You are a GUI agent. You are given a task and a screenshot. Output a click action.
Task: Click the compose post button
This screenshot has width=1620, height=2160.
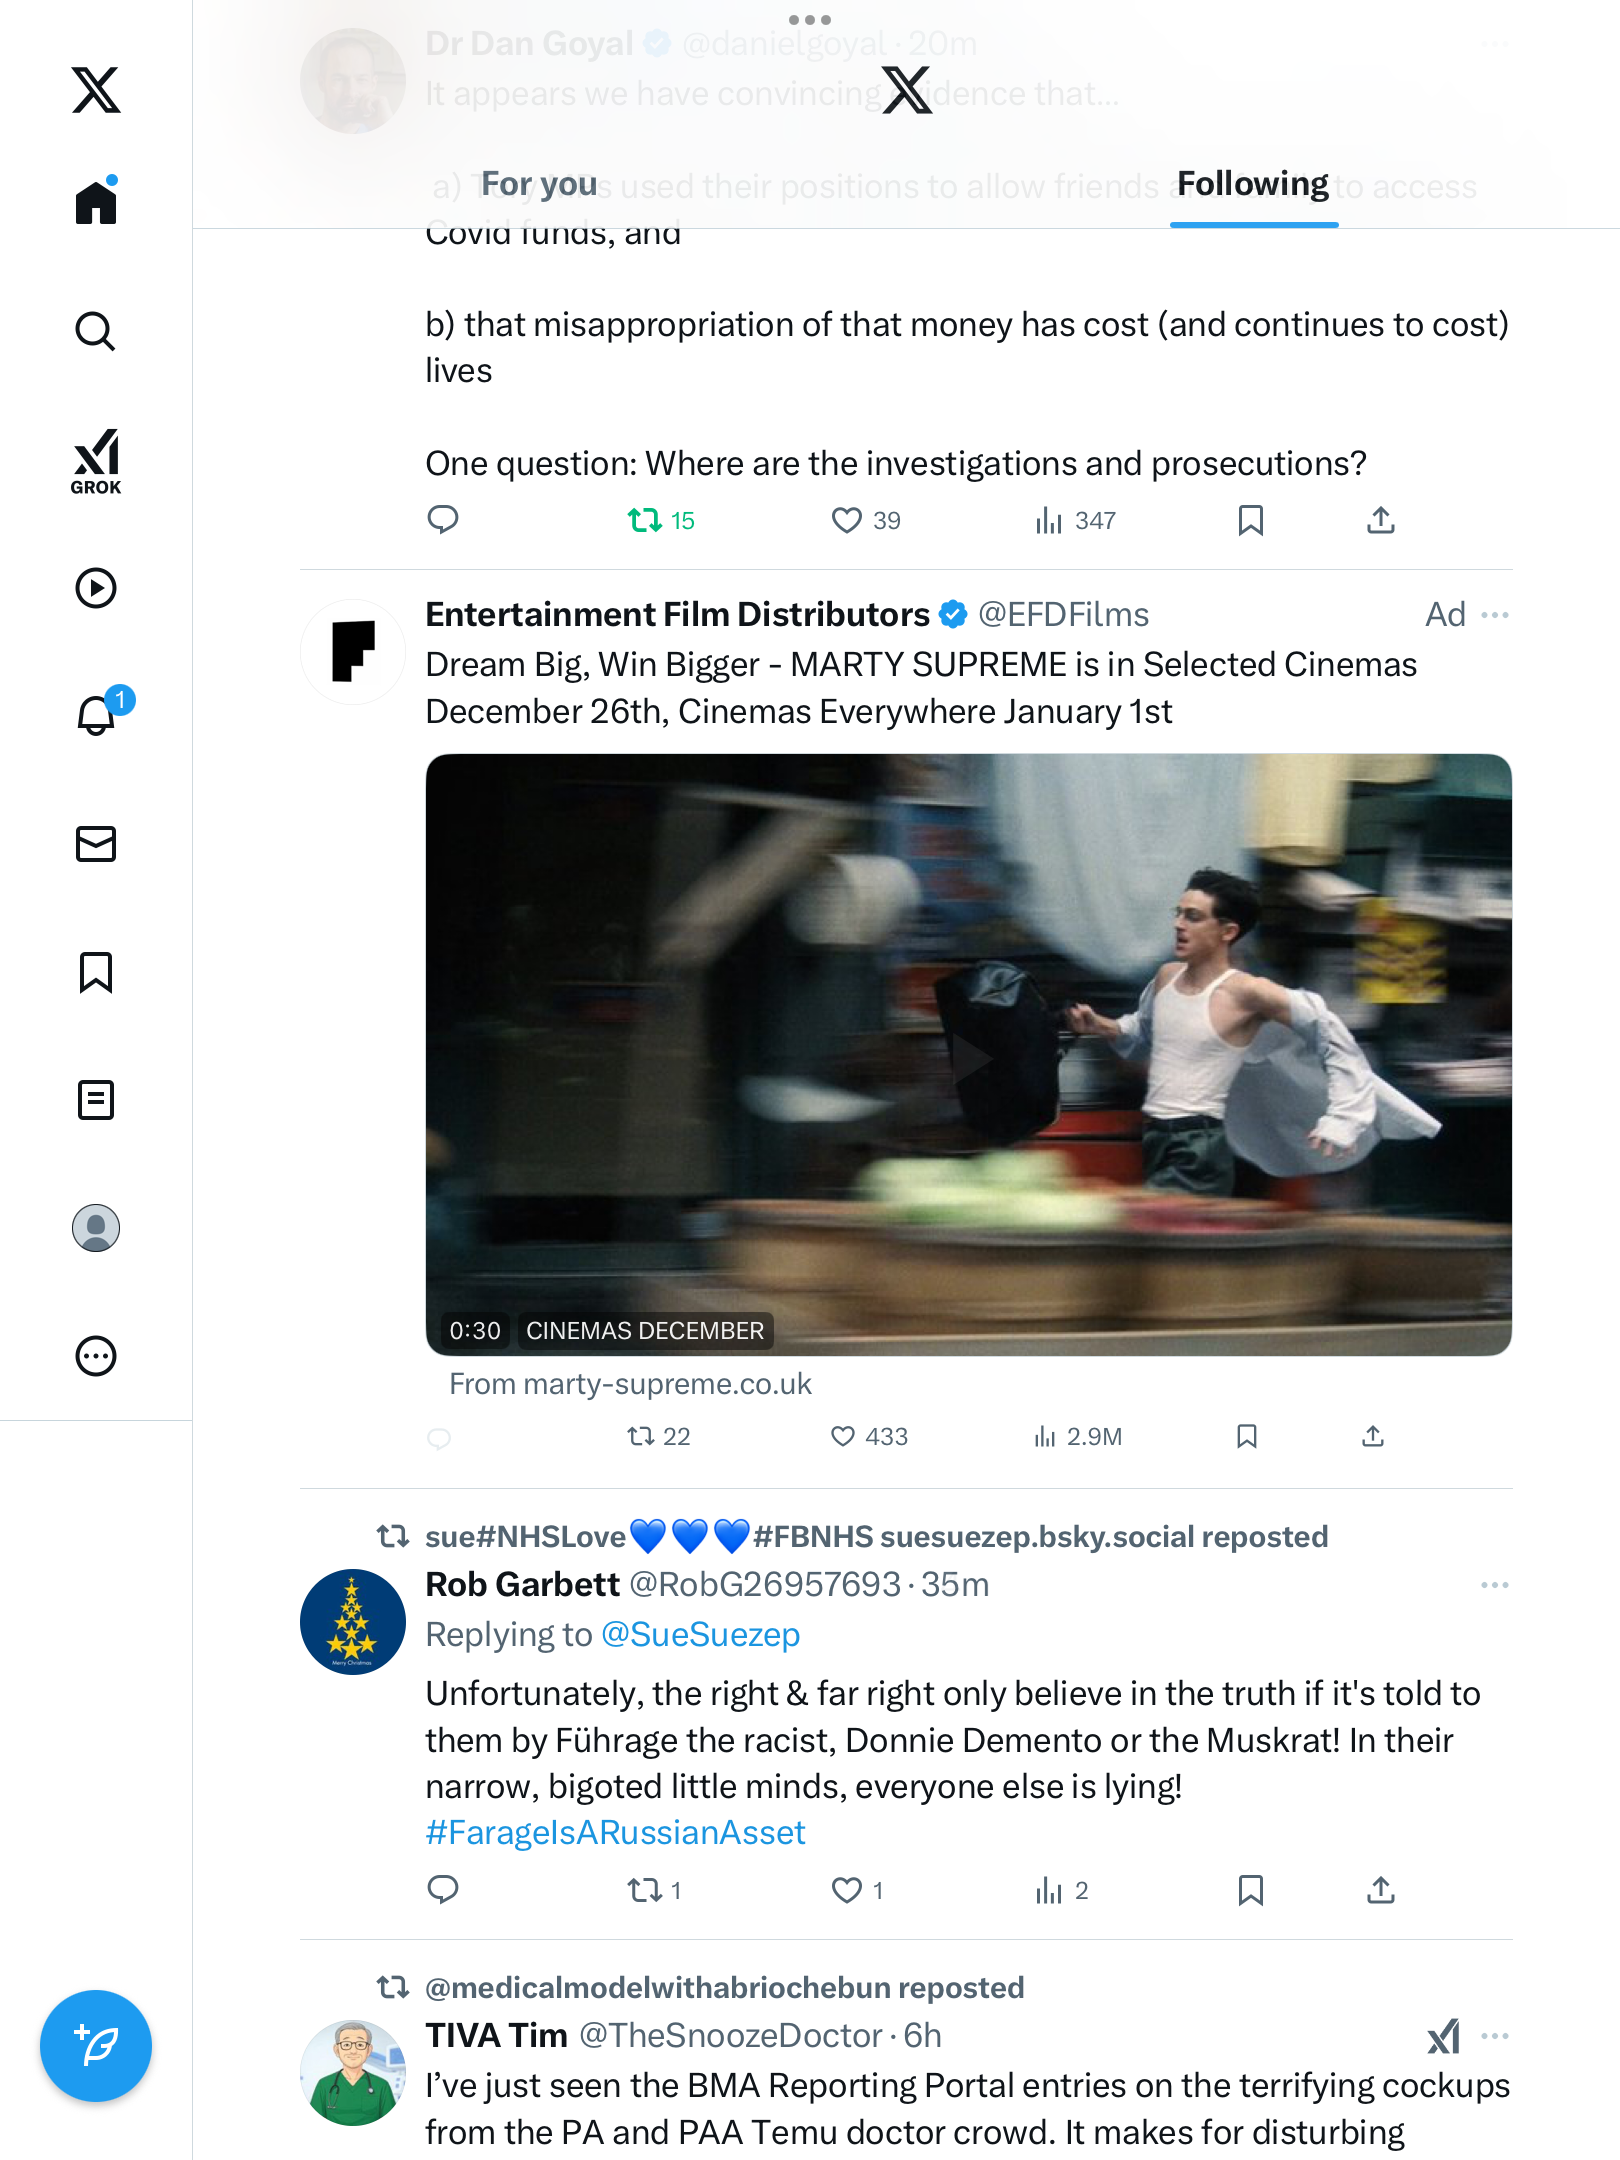coord(96,2046)
